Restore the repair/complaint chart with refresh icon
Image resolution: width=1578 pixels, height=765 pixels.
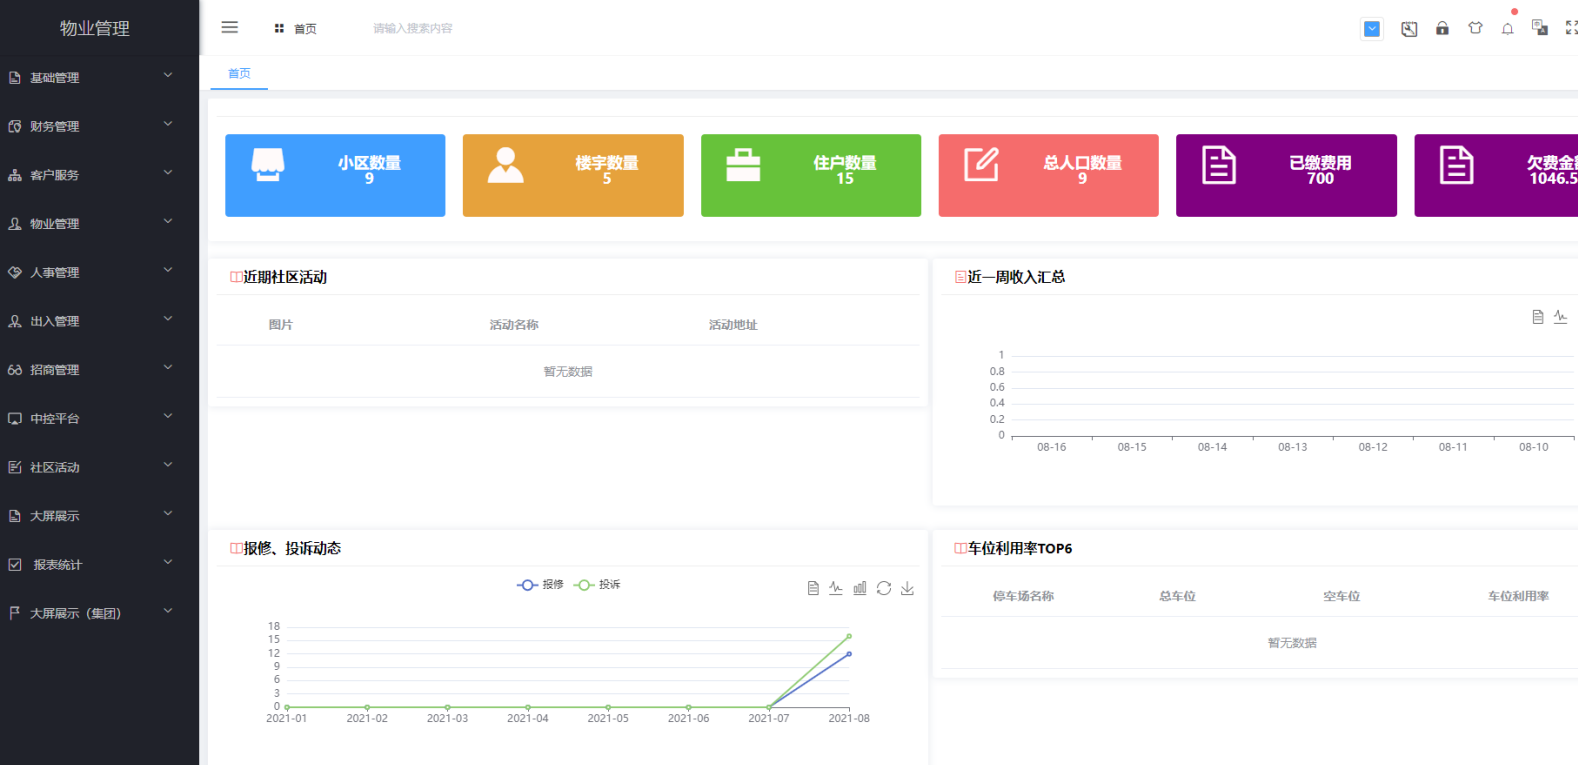(884, 588)
